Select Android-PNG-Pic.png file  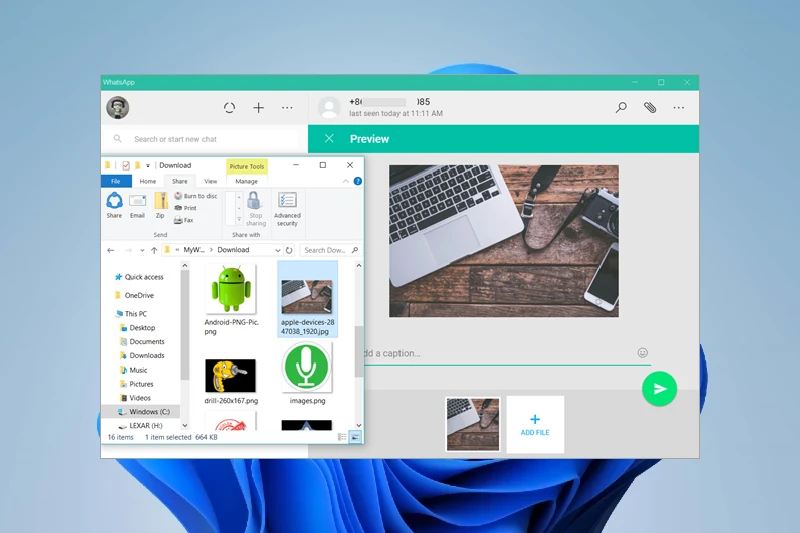pos(231,300)
